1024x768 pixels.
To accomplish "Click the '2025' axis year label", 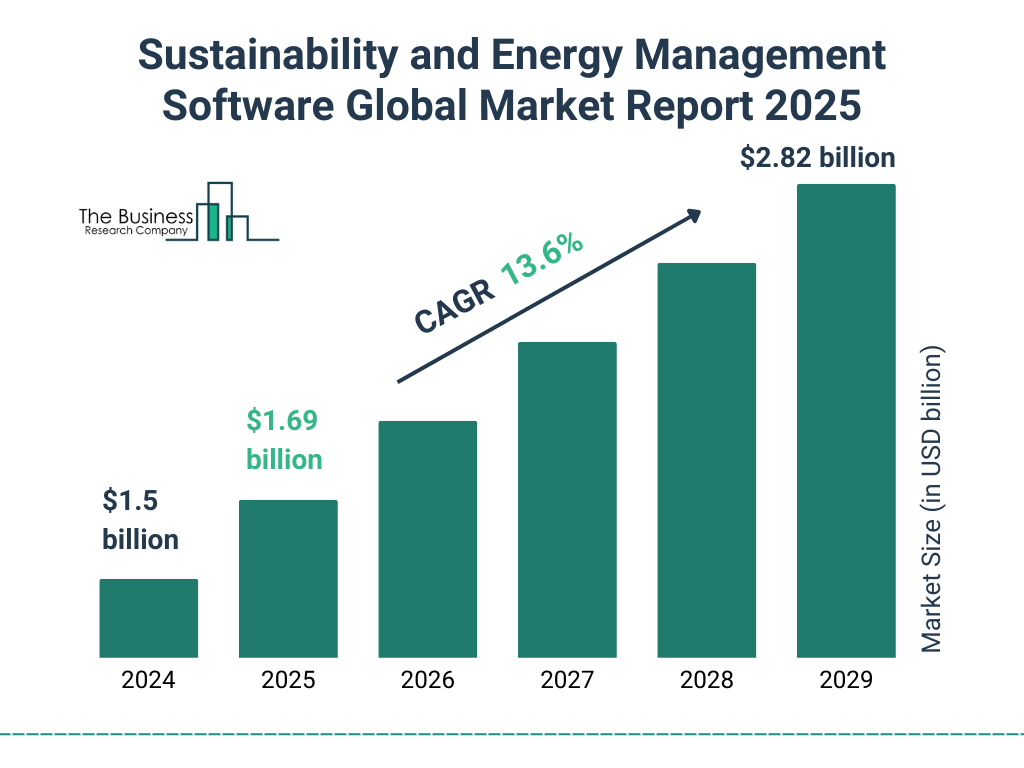I will tap(288, 680).
